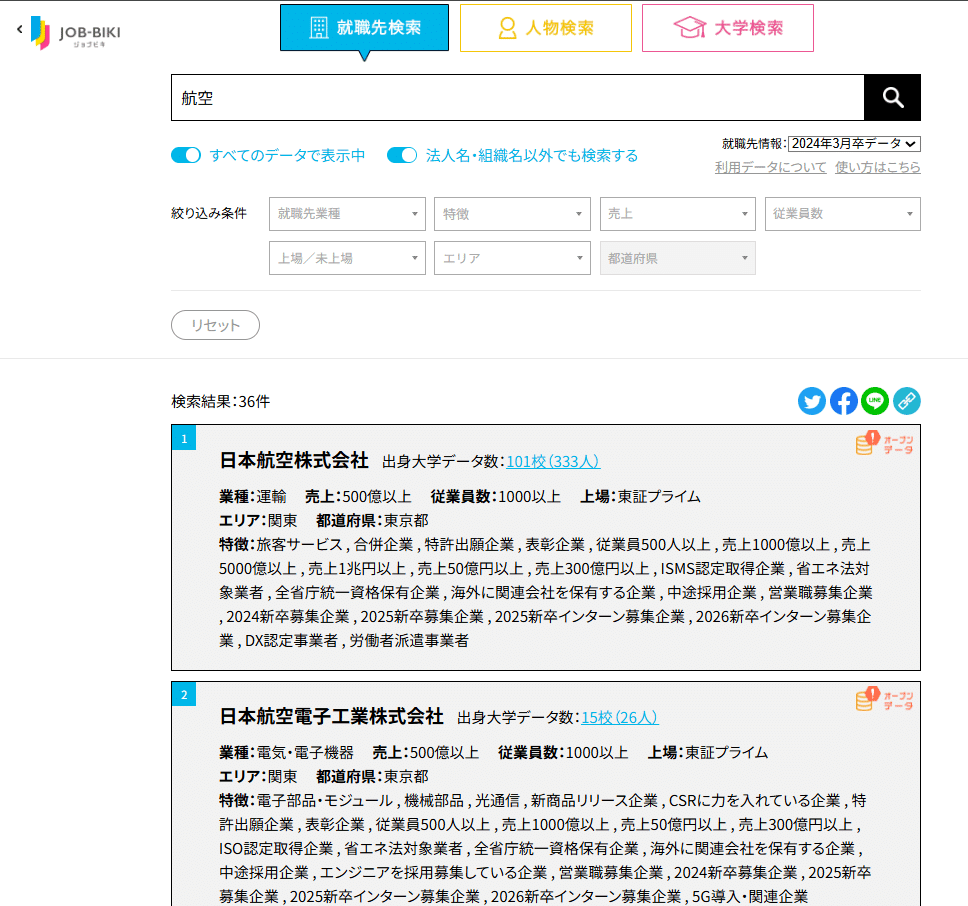This screenshot has width=968, height=906.
Task: Select the 大学検索 tab
Action: (x=727, y=27)
